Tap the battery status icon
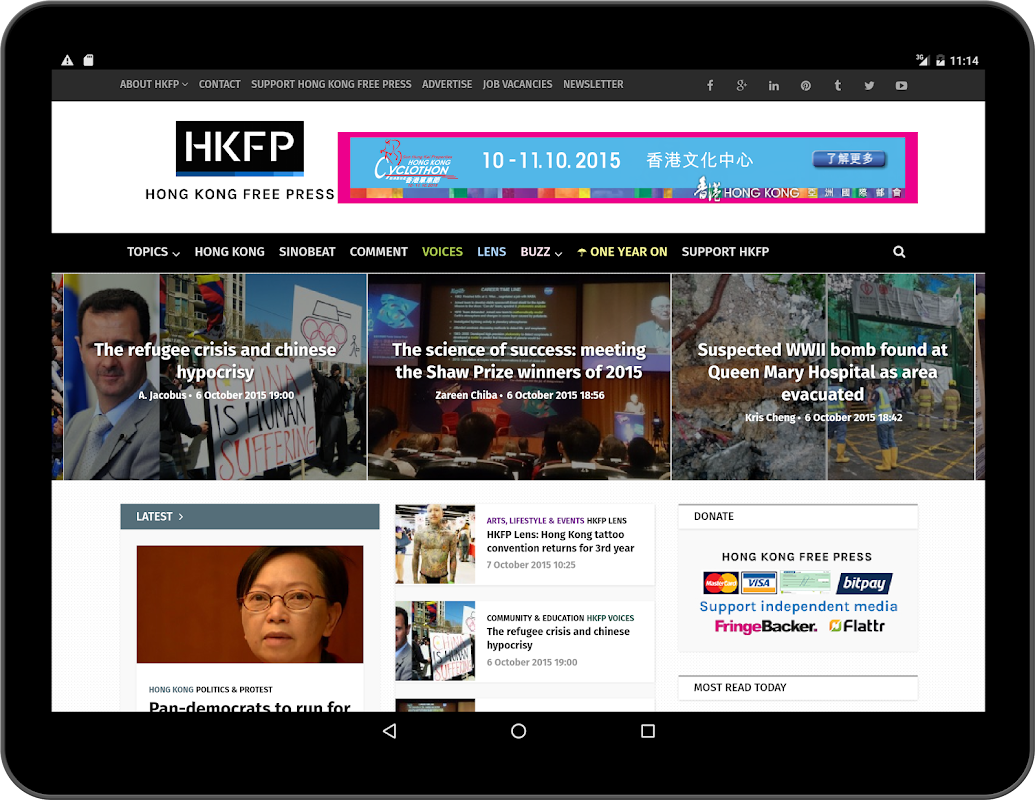 tap(940, 61)
